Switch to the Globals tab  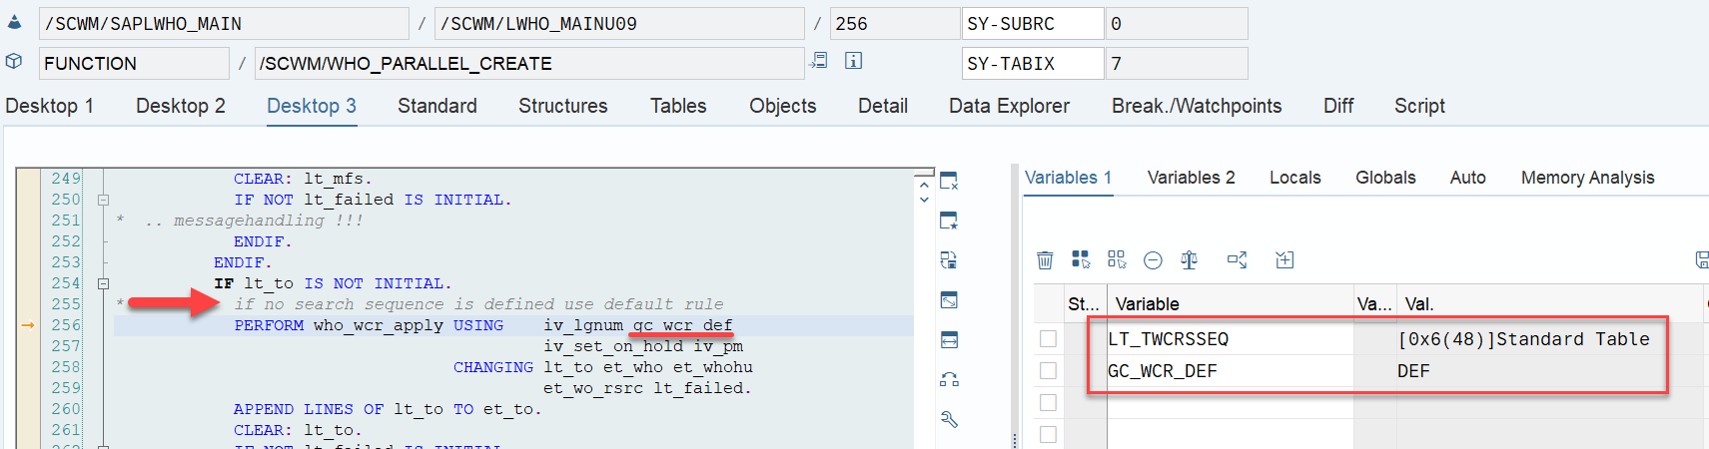[1385, 178]
